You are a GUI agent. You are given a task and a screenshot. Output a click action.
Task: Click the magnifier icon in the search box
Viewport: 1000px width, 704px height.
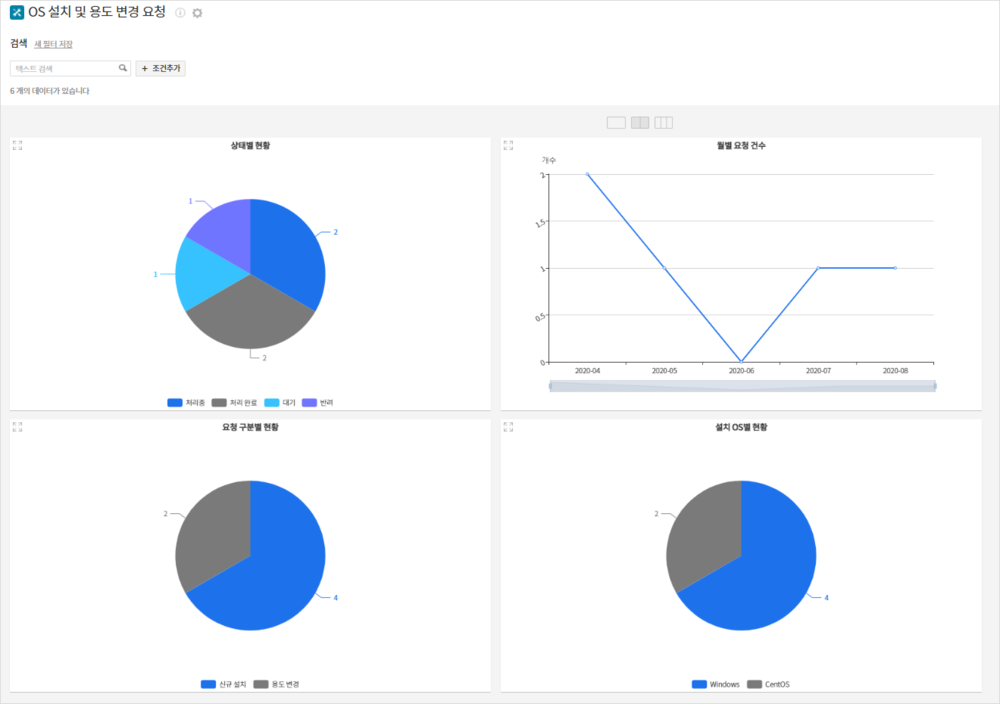point(122,68)
